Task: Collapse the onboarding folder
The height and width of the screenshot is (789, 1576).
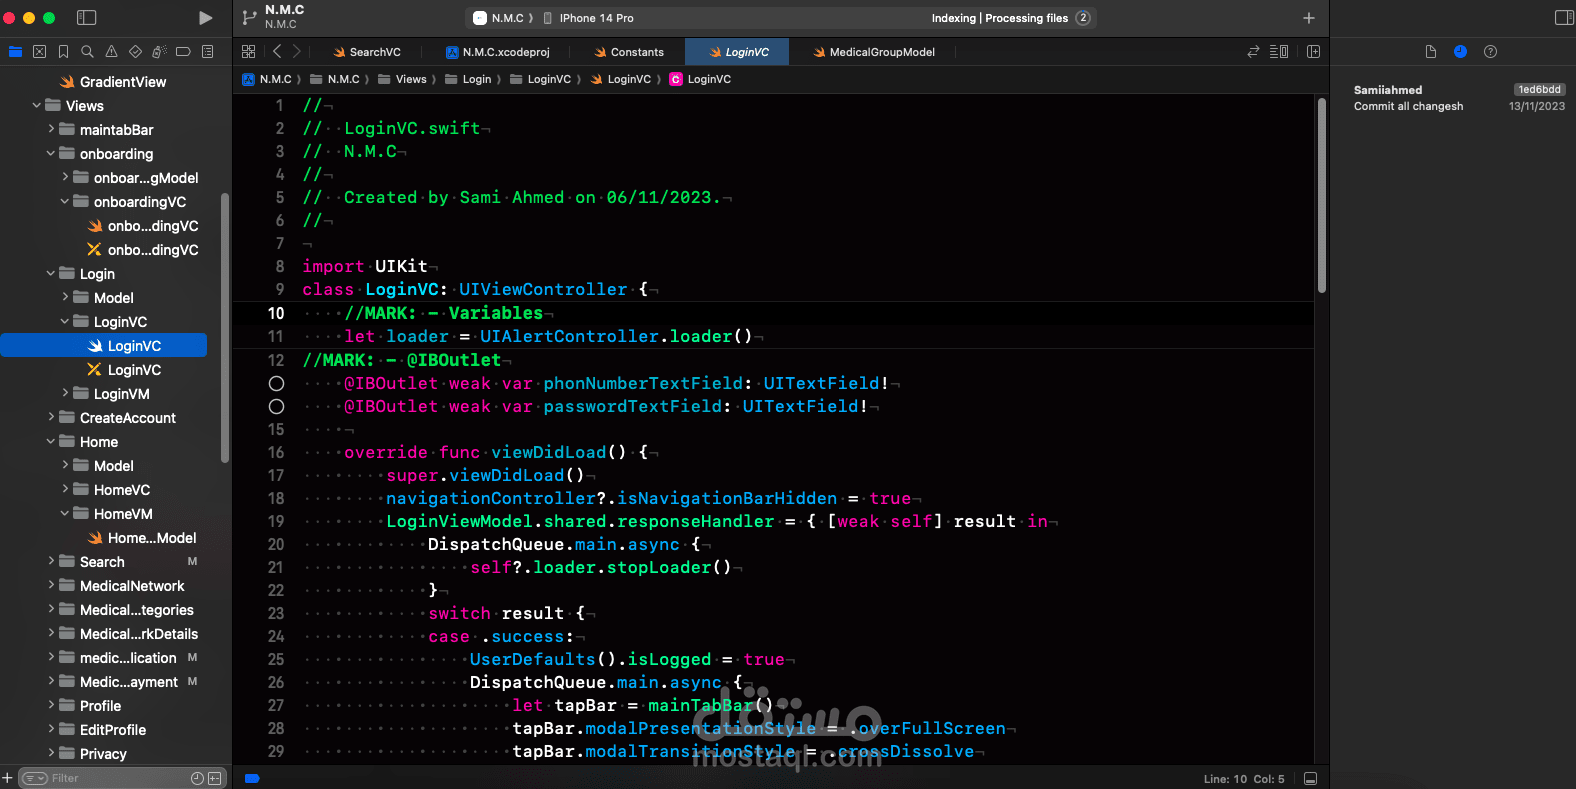Action: click(x=51, y=153)
